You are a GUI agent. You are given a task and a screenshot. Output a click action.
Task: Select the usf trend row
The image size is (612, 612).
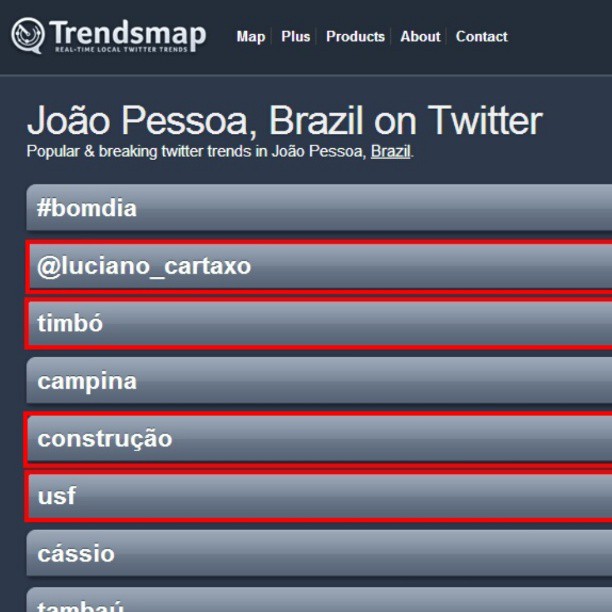319,496
